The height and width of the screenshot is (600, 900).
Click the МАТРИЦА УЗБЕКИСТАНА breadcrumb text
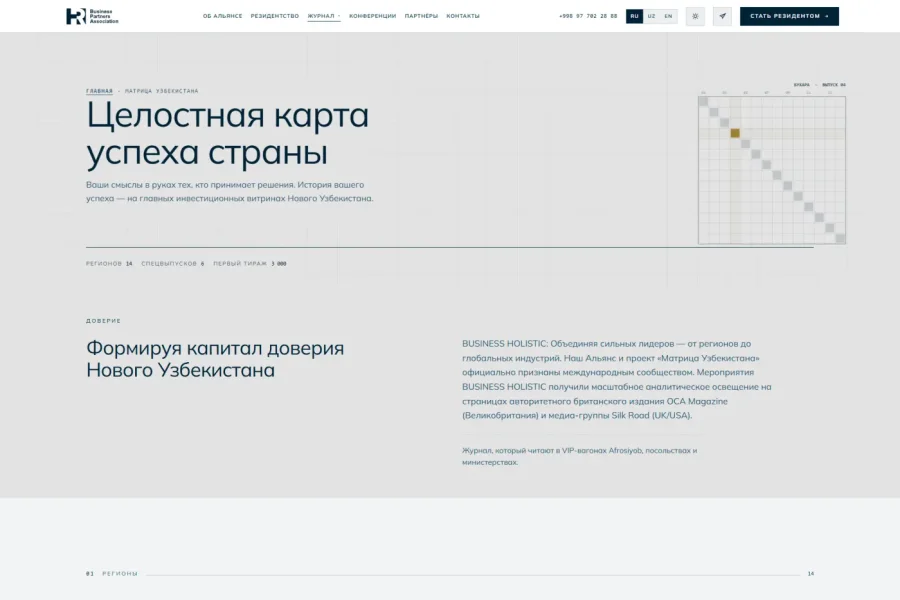(161, 91)
